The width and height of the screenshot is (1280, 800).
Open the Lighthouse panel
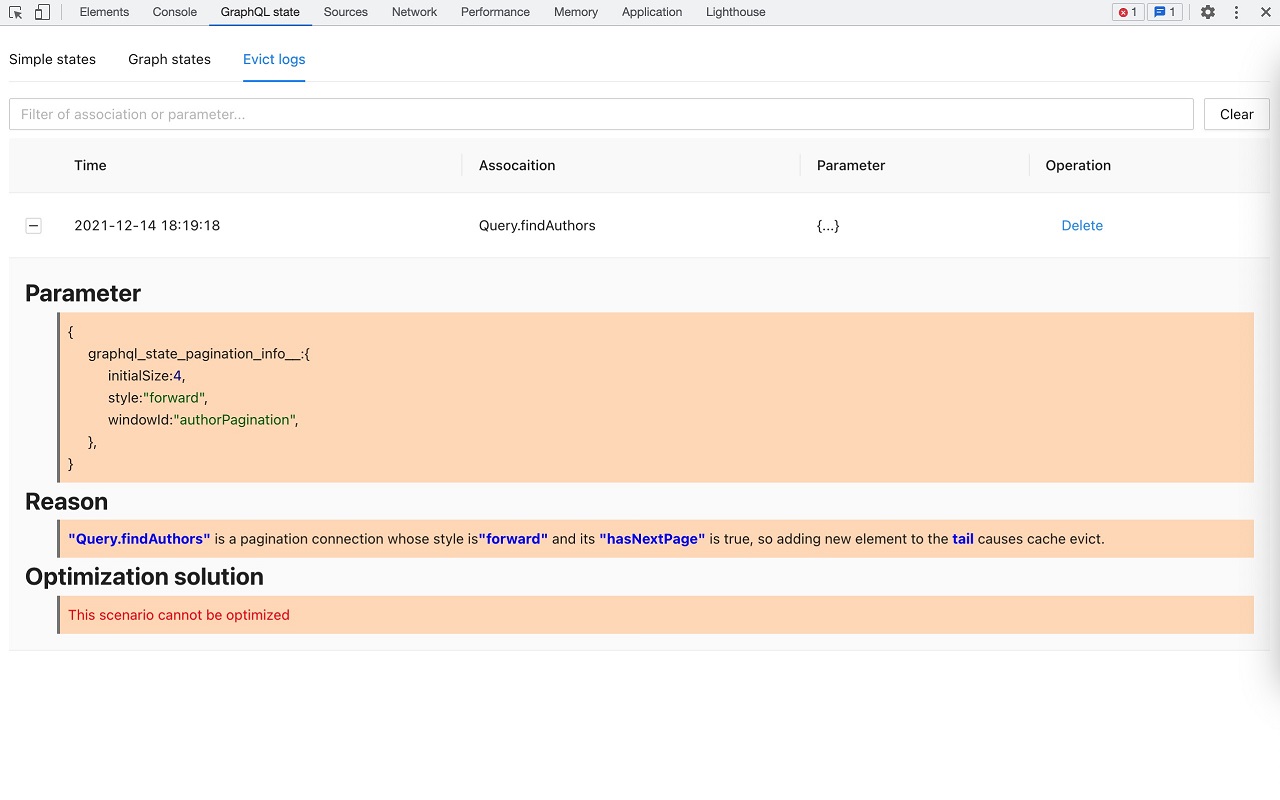(735, 11)
